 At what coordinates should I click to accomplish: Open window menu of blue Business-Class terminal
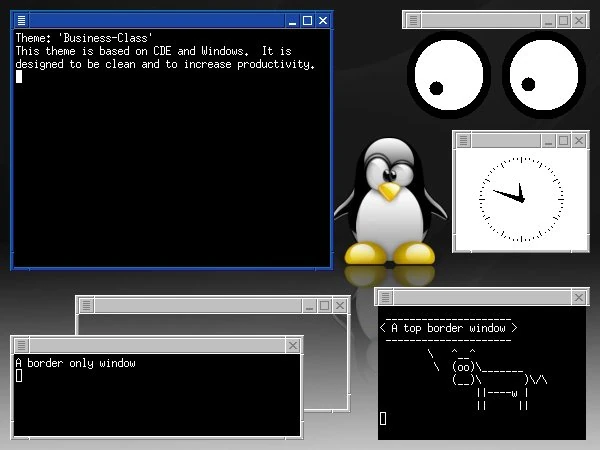[x=21, y=20]
